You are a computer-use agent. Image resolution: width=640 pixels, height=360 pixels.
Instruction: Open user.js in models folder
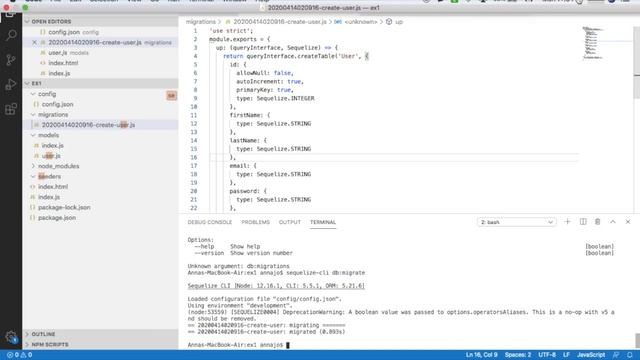100,156
